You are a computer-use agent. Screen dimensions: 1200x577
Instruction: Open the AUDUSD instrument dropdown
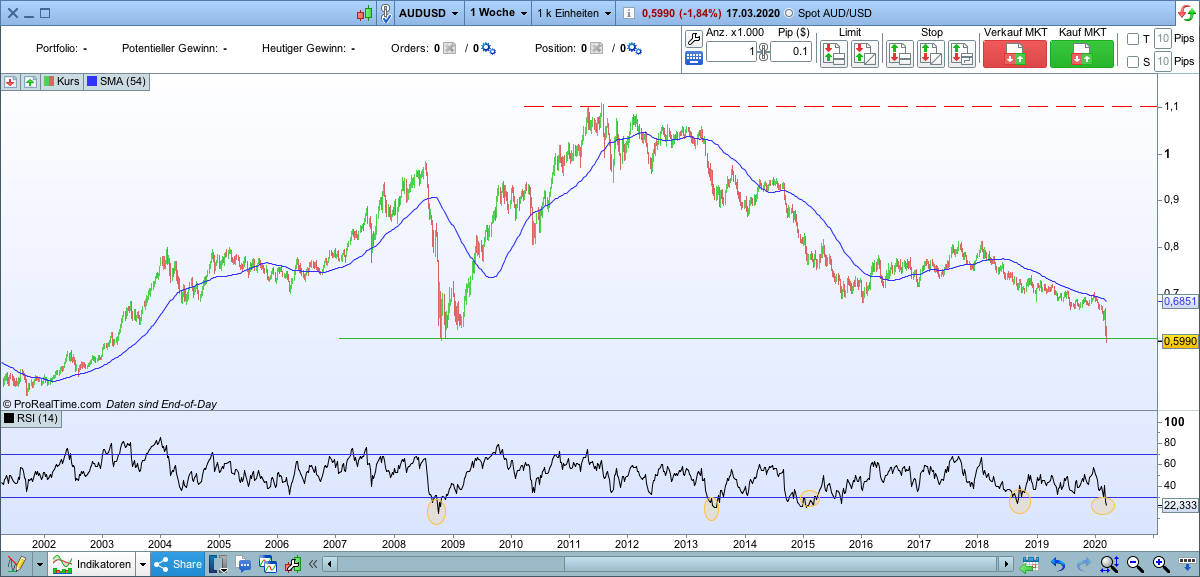pyautogui.click(x=456, y=13)
